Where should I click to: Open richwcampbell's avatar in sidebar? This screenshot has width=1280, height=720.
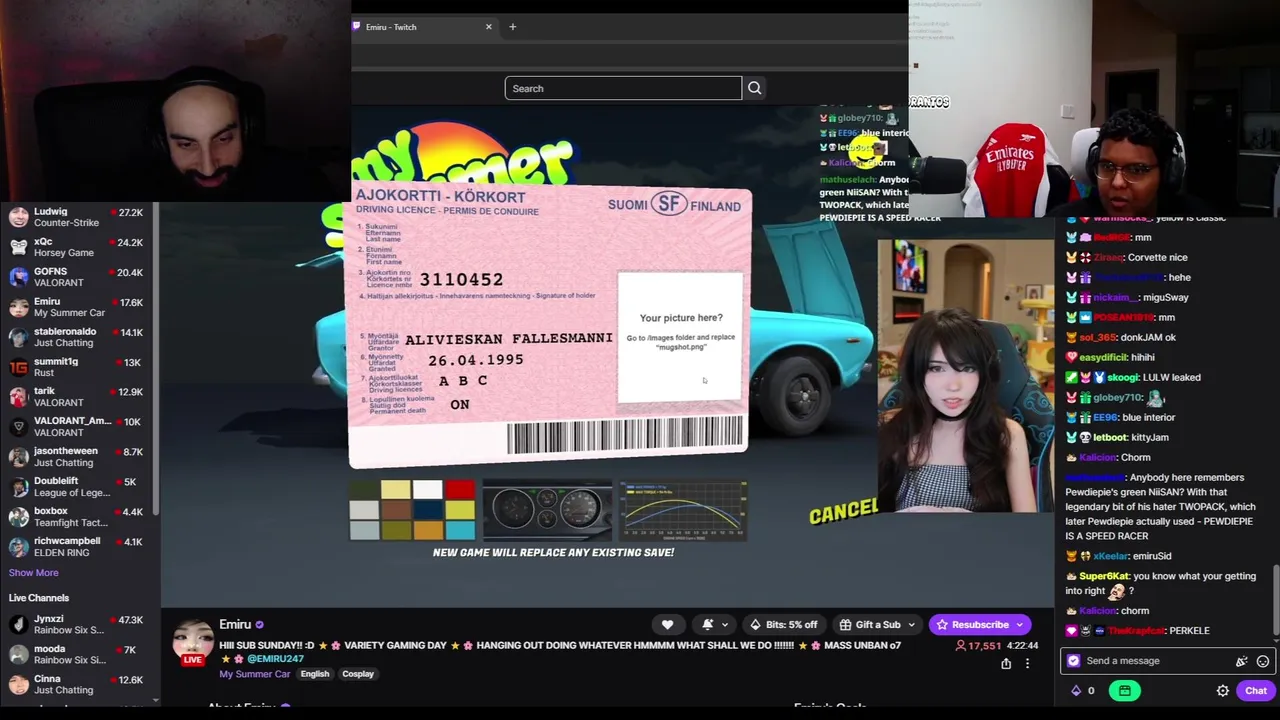[18, 546]
